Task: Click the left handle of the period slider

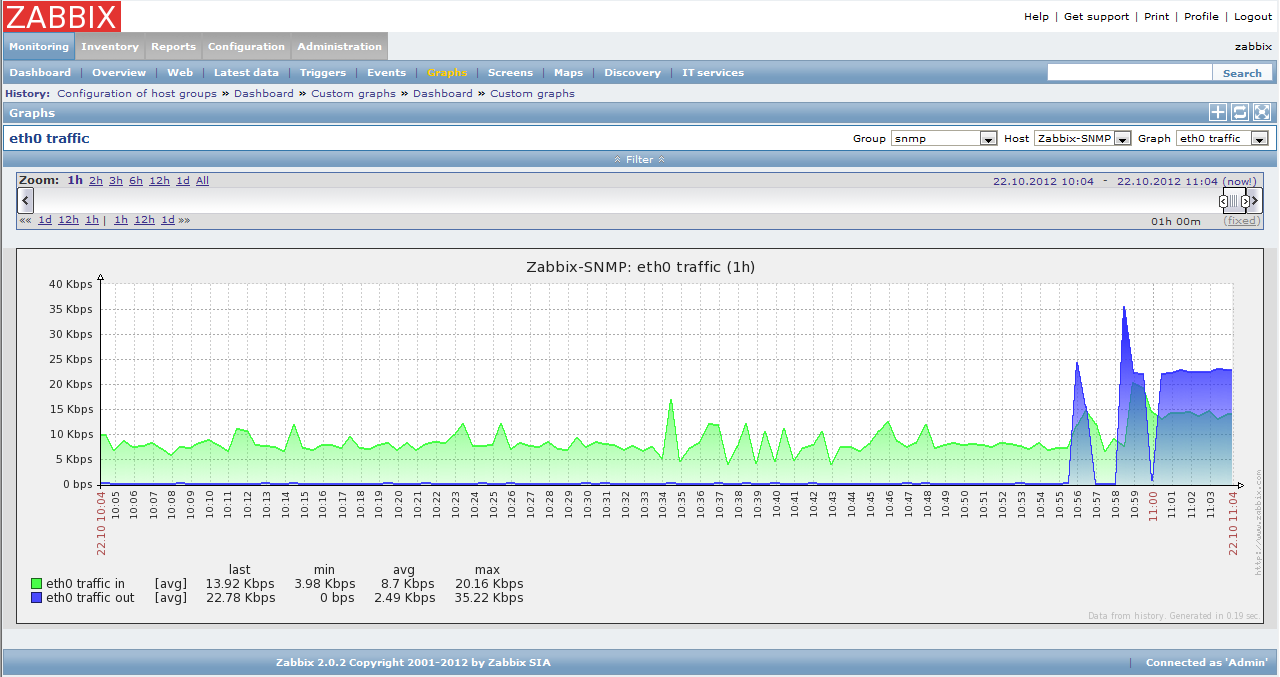Action: pos(1223,201)
